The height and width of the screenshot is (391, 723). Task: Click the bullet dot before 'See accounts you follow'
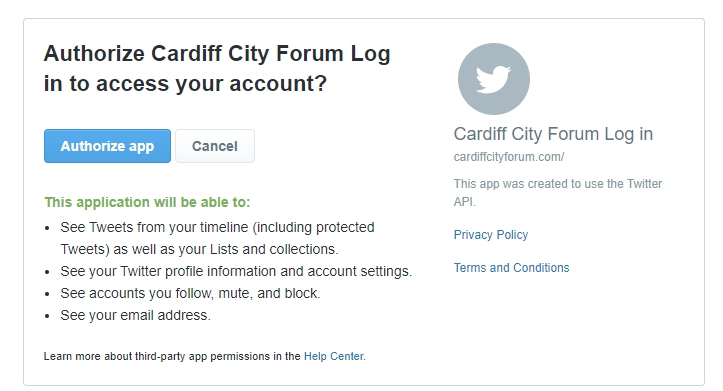(47, 294)
